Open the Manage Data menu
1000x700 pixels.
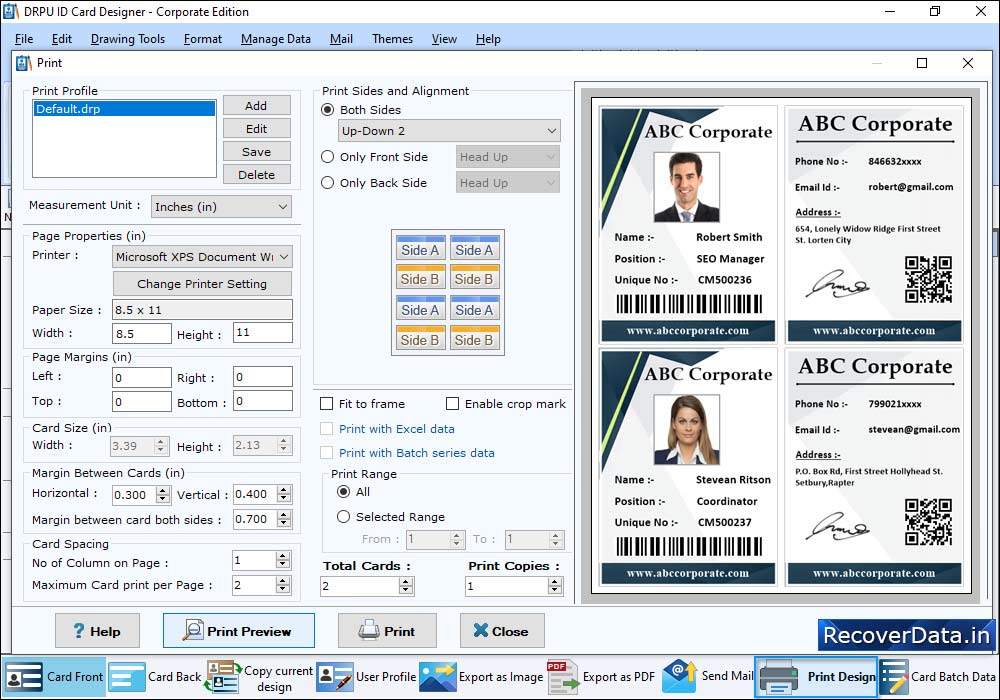(x=276, y=39)
